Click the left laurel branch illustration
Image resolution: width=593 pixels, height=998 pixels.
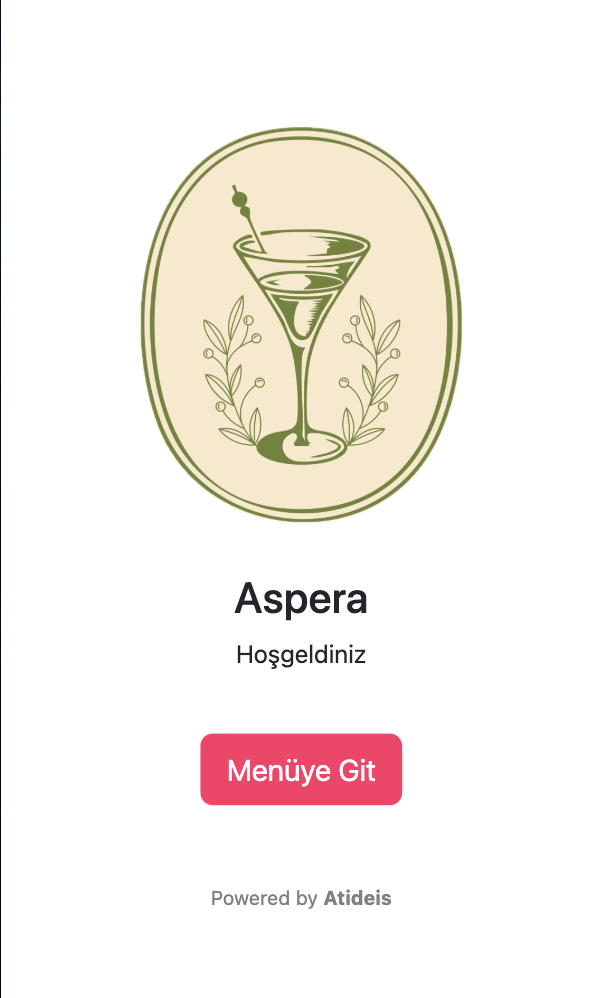234,372
